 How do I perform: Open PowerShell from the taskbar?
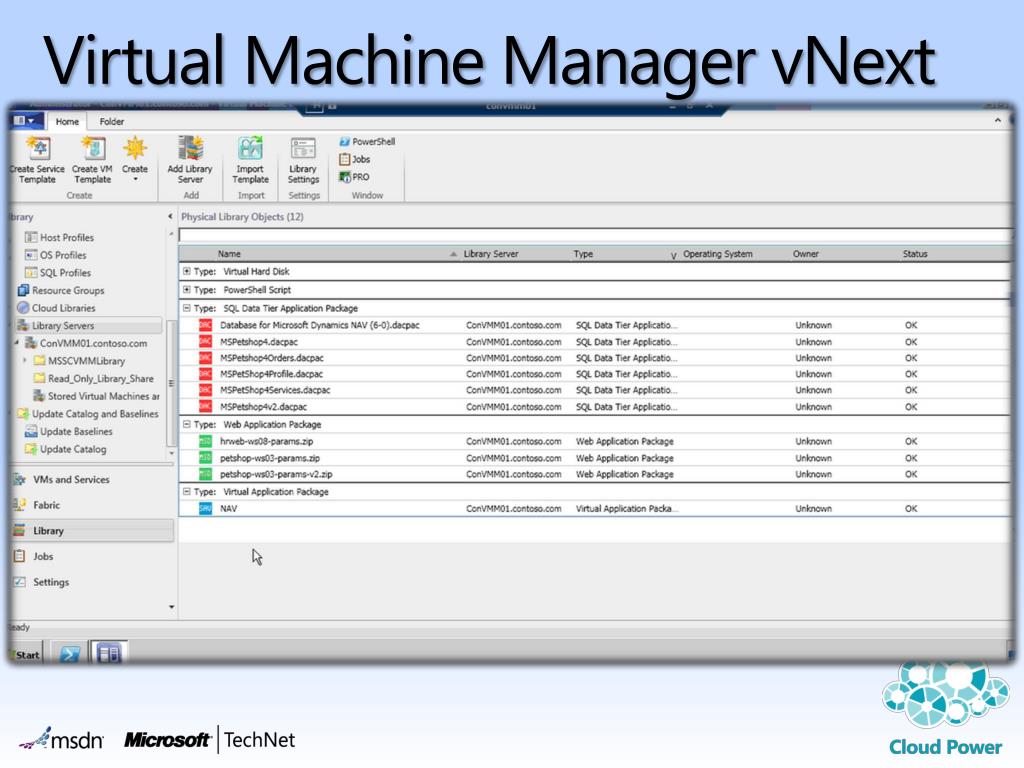(x=69, y=654)
